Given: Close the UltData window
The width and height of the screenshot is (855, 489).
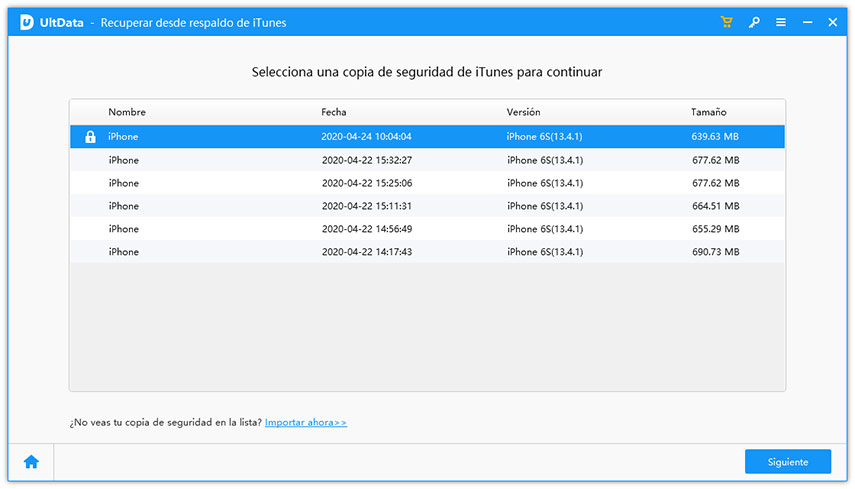Looking at the screenshot, I should coord(833,22).
